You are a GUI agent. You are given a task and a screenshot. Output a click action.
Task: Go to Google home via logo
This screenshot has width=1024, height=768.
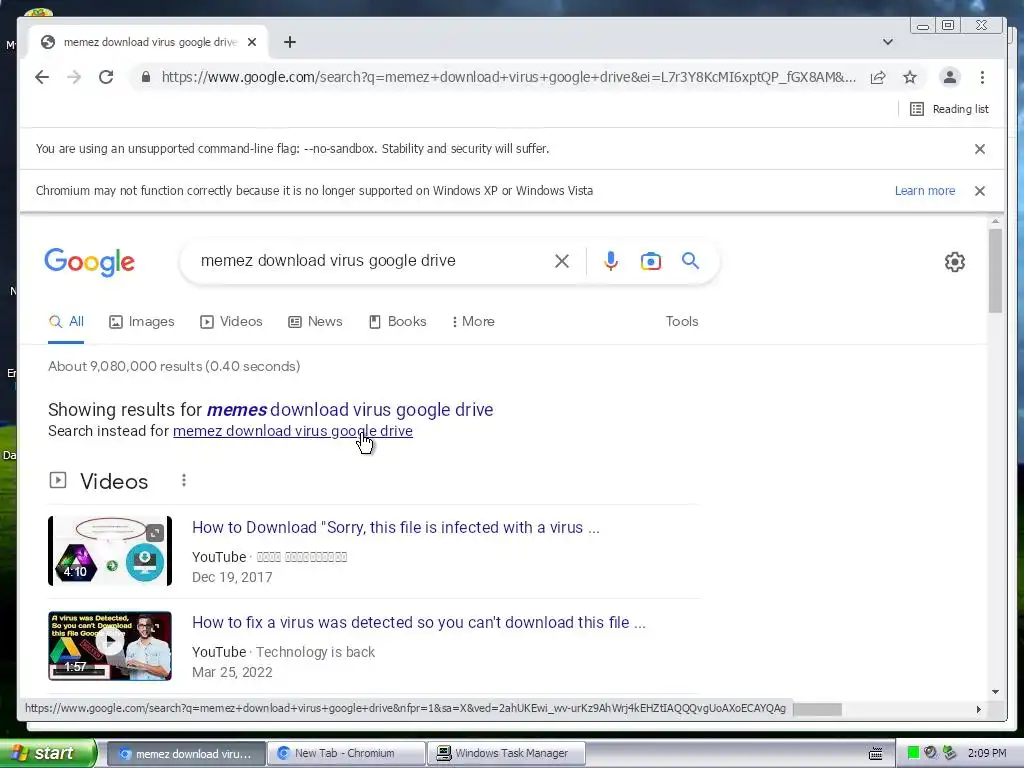(89, 262)
